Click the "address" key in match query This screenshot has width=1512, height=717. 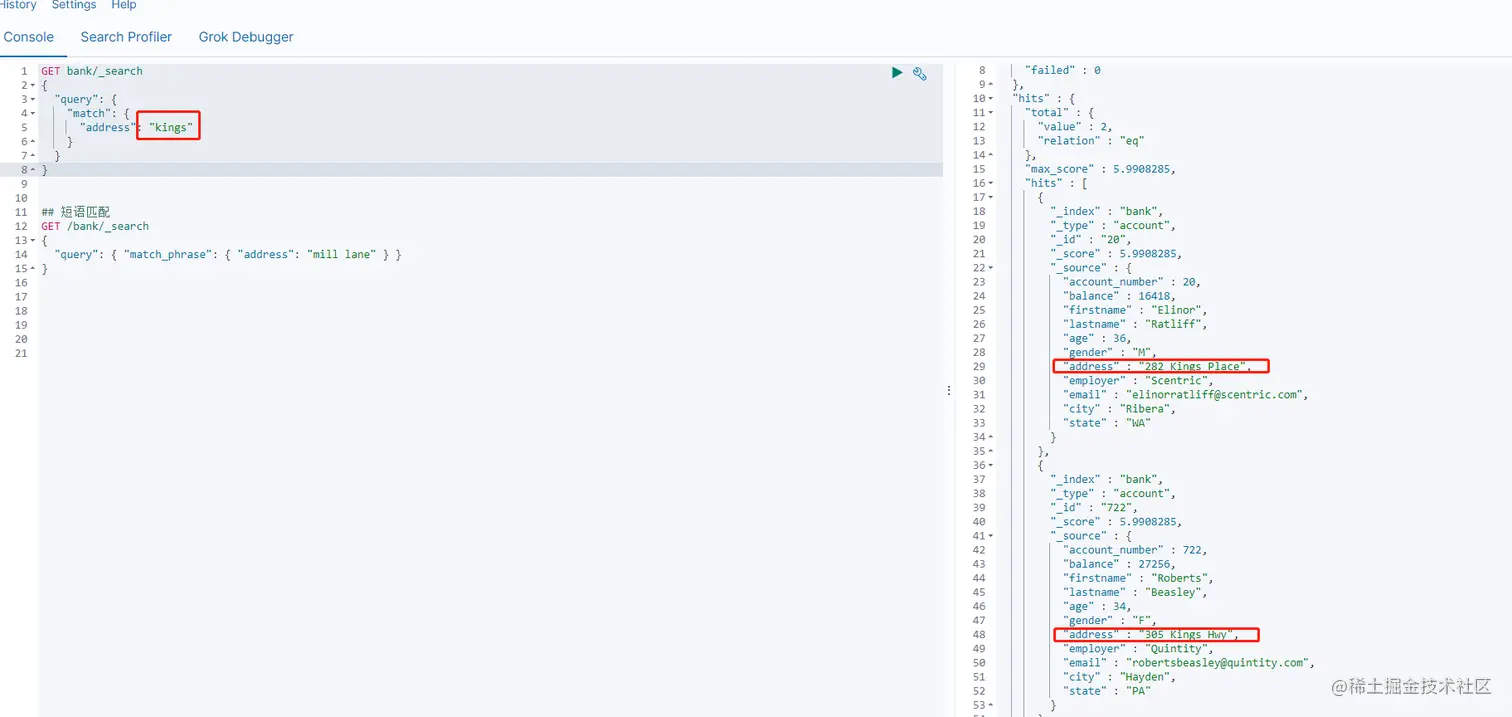[x=105, y=128]
